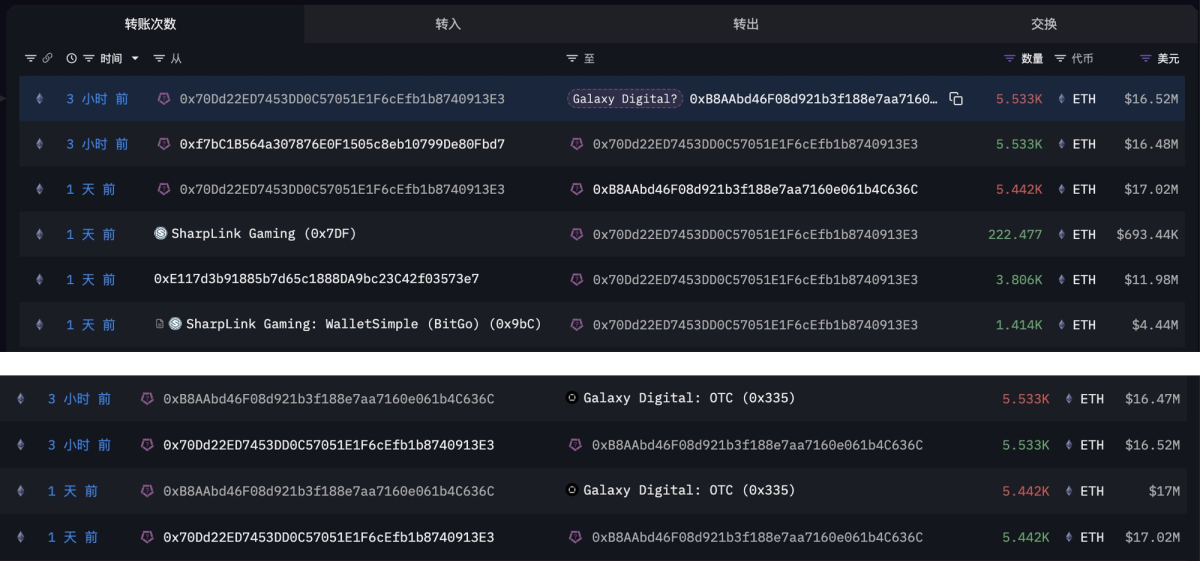Click the copy address icon beside 0xB8AAbd46
This screenshot has width=1200, height=561.
956,99
